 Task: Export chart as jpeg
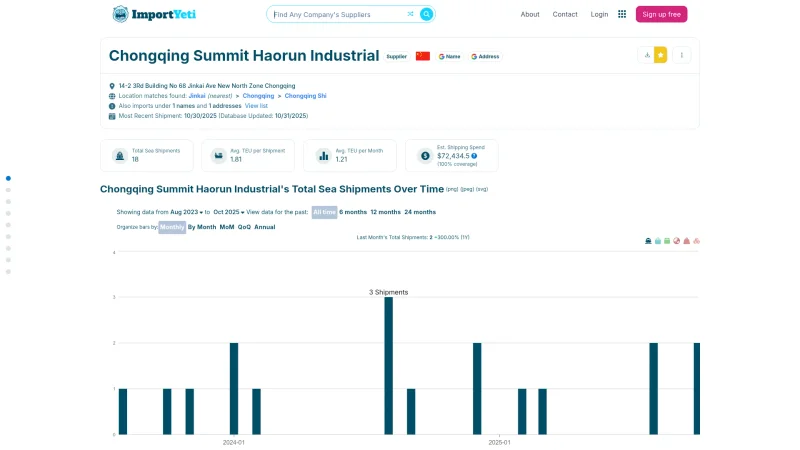[467, 189]
